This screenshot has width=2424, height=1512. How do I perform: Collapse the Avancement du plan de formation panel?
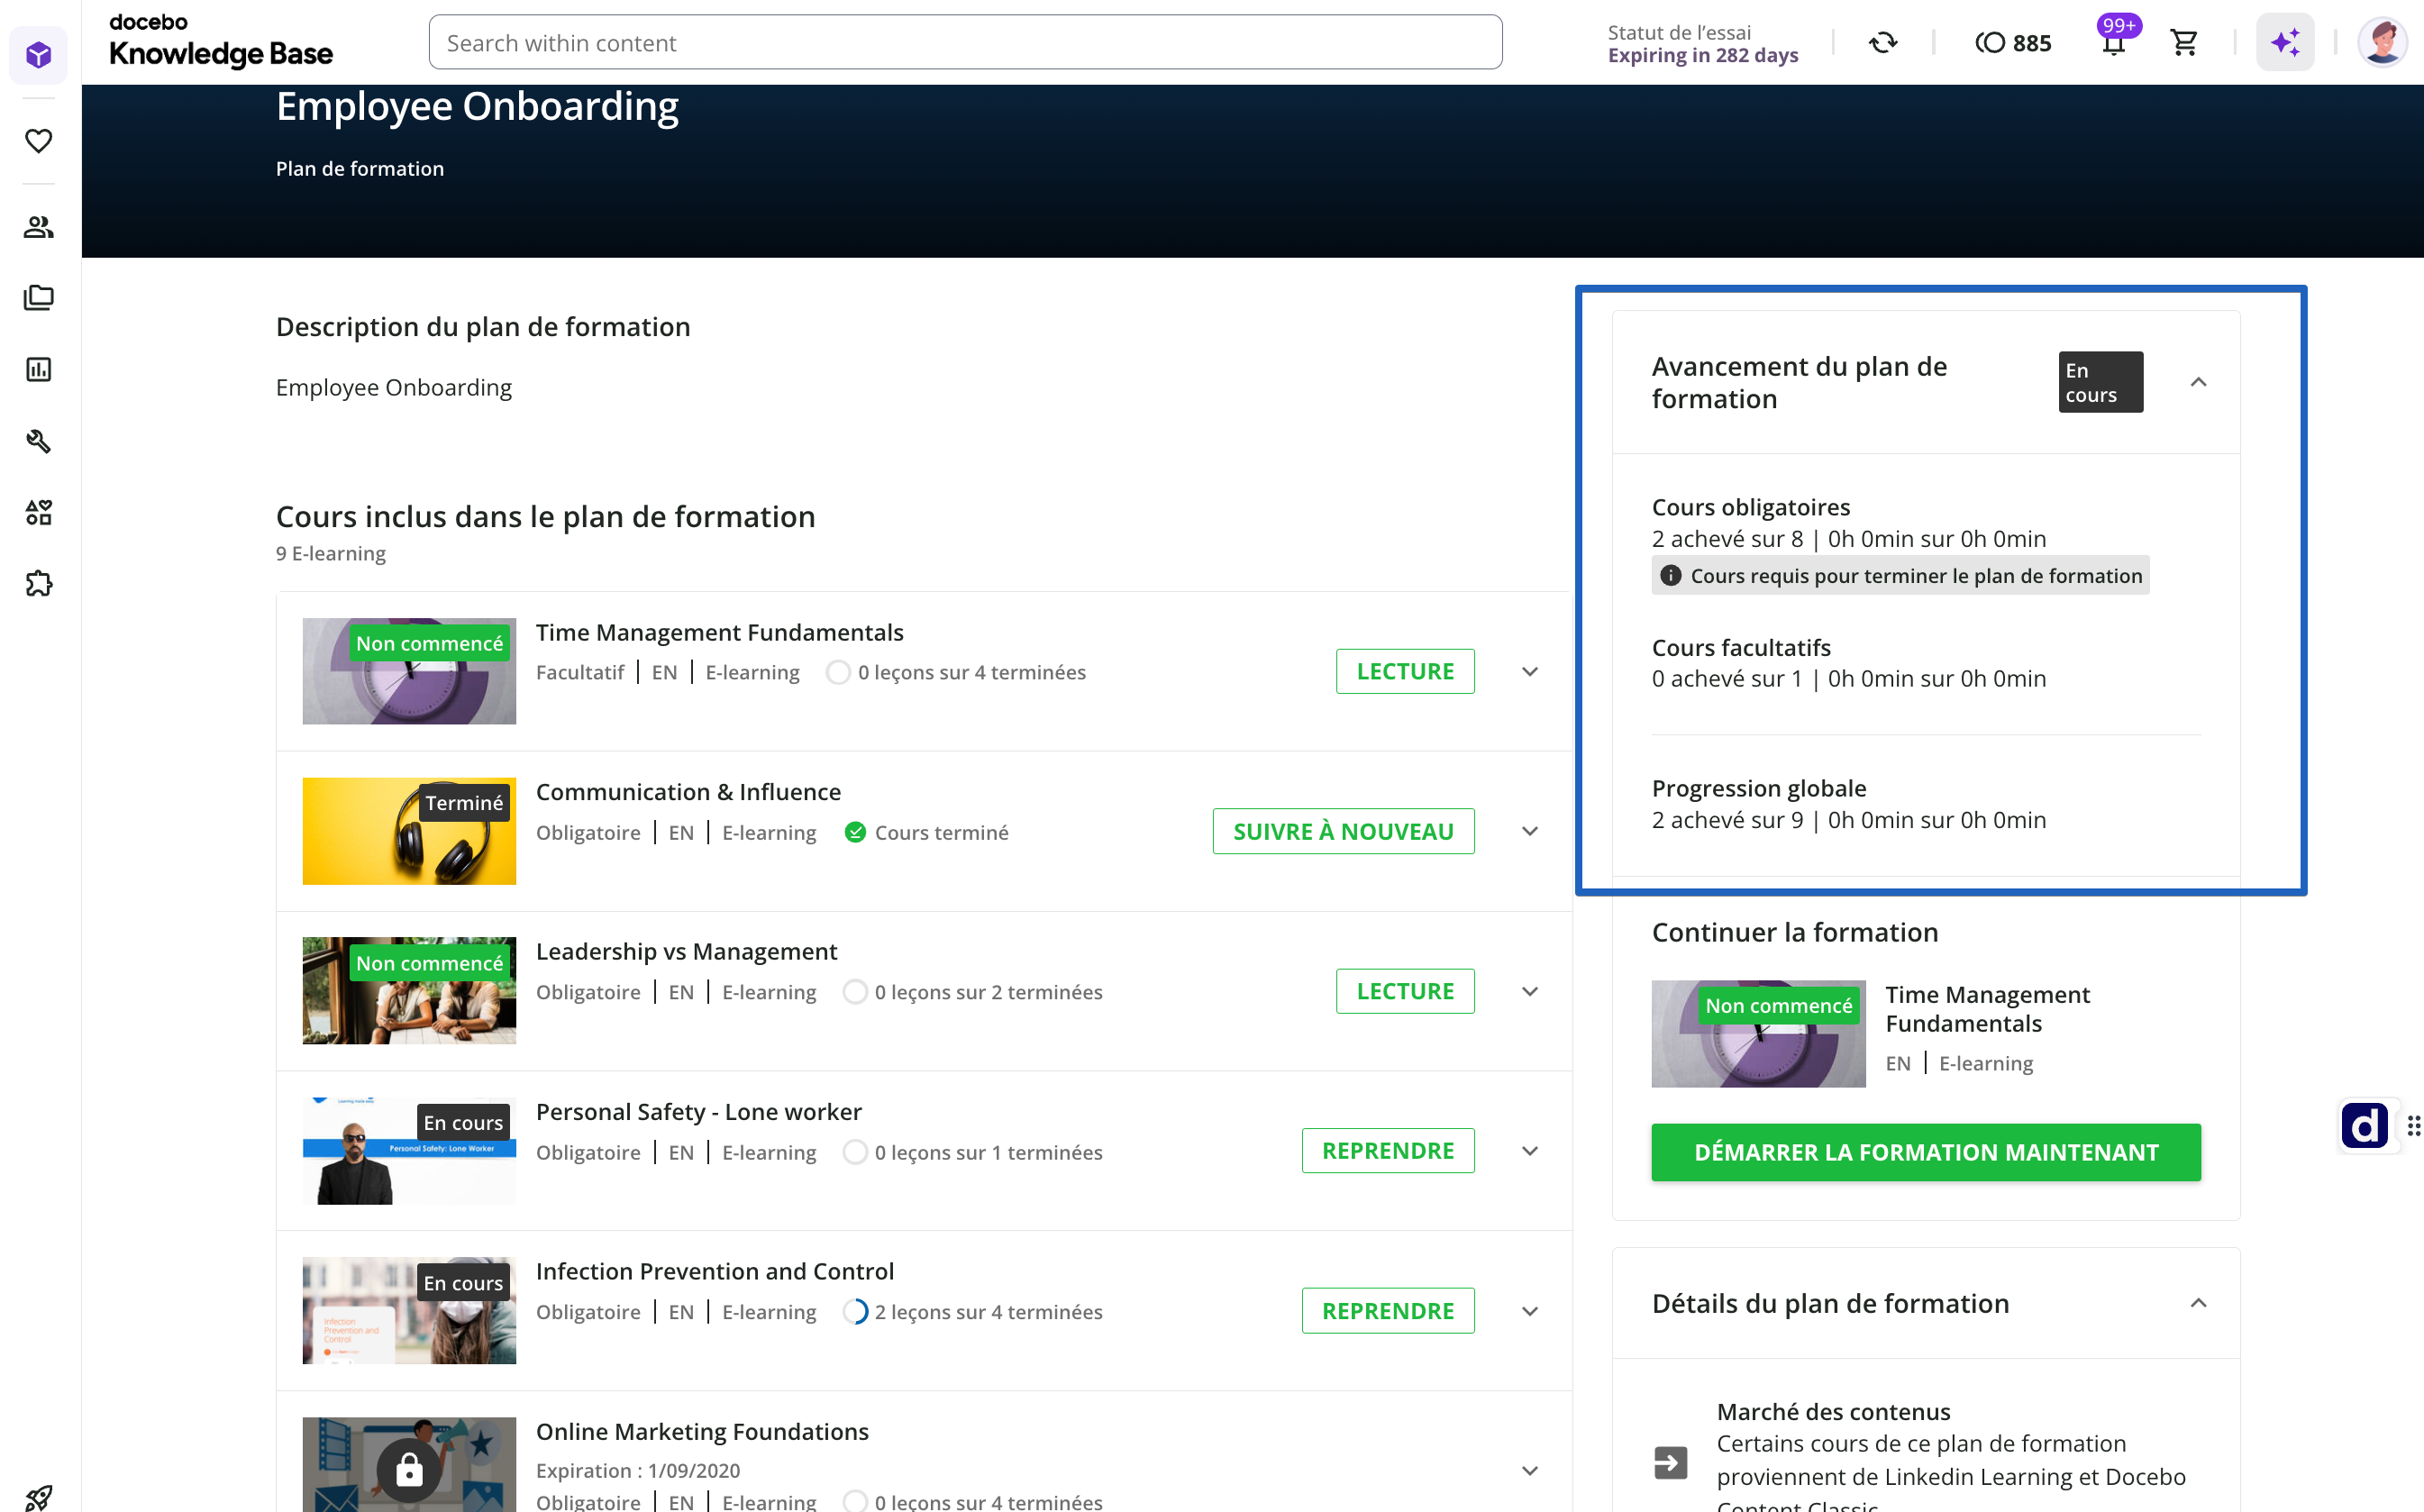(x=2198, y=382)
